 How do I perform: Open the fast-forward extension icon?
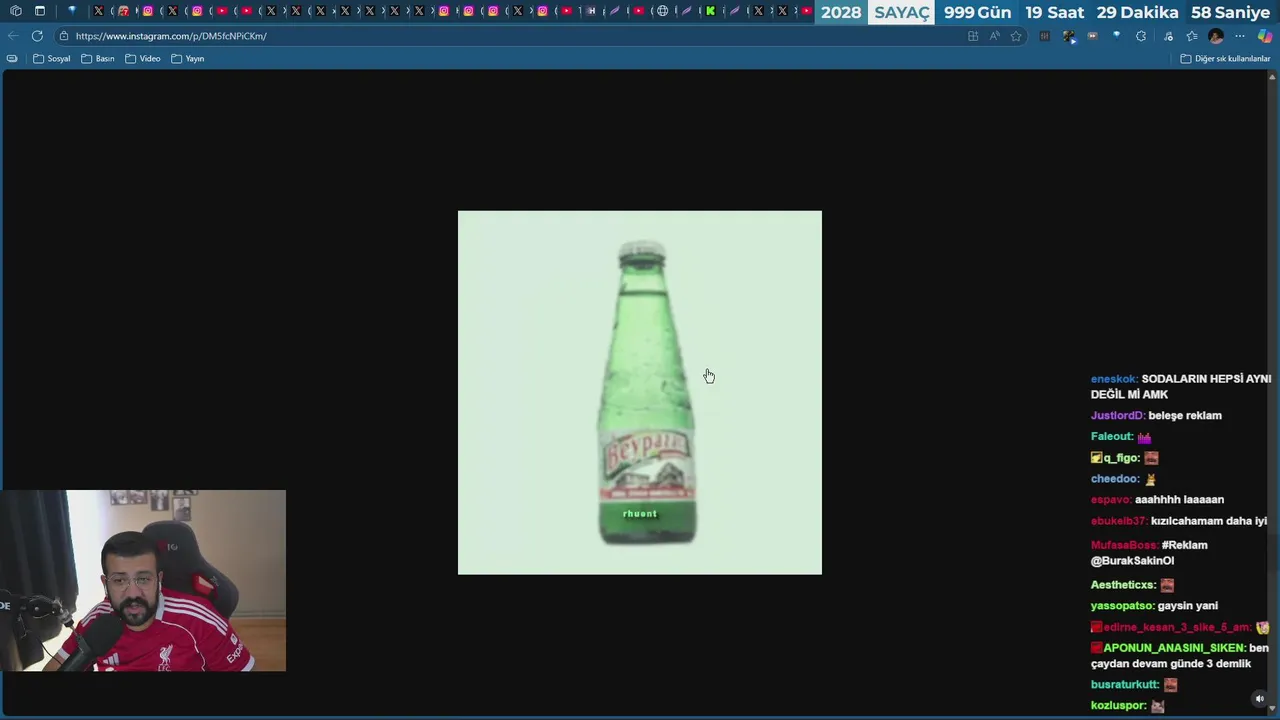point(1092,36)
